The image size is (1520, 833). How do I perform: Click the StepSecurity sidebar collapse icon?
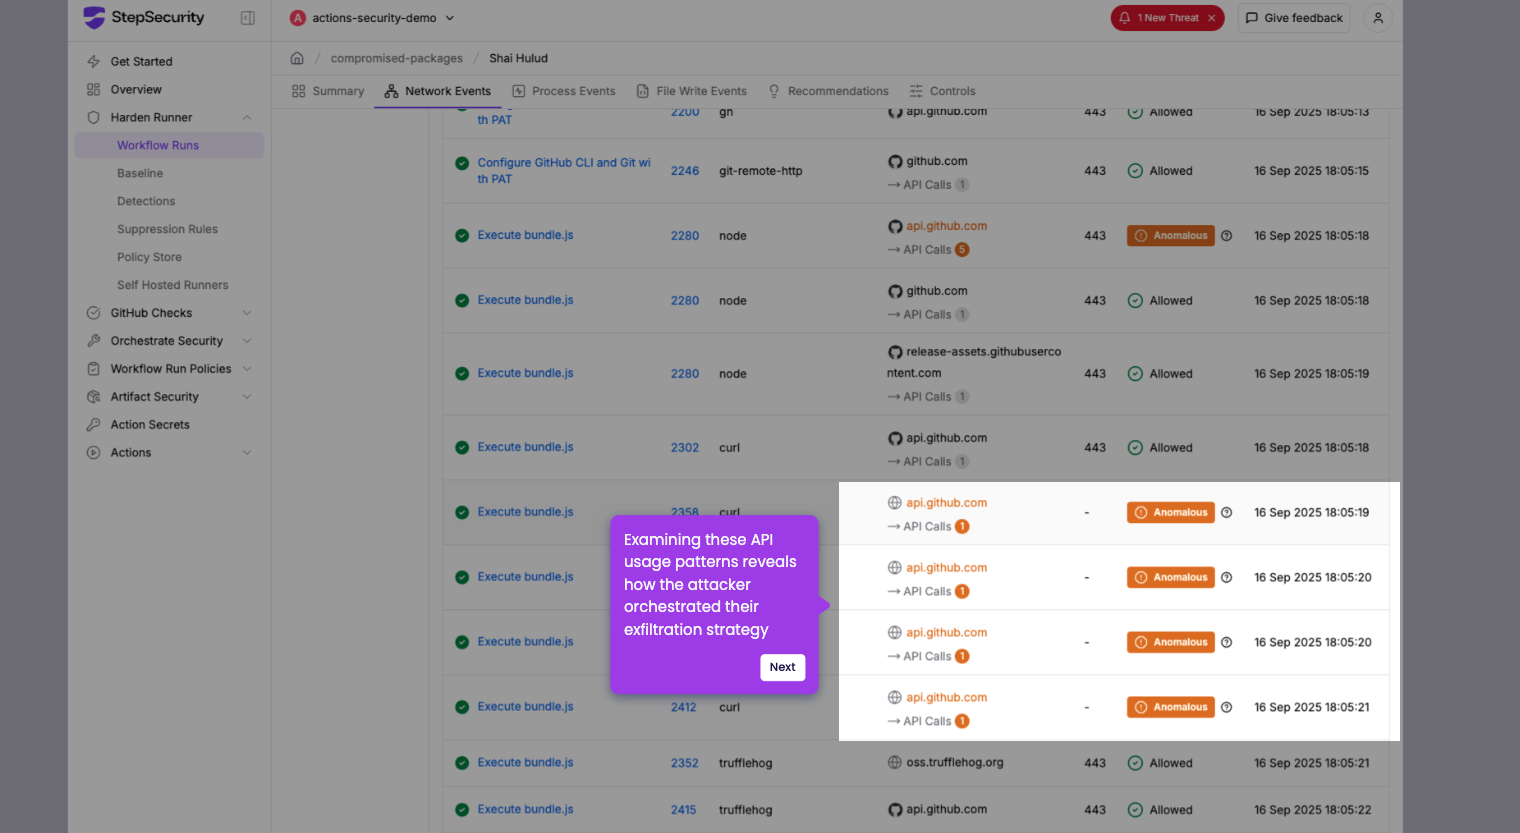coord(247,17)
